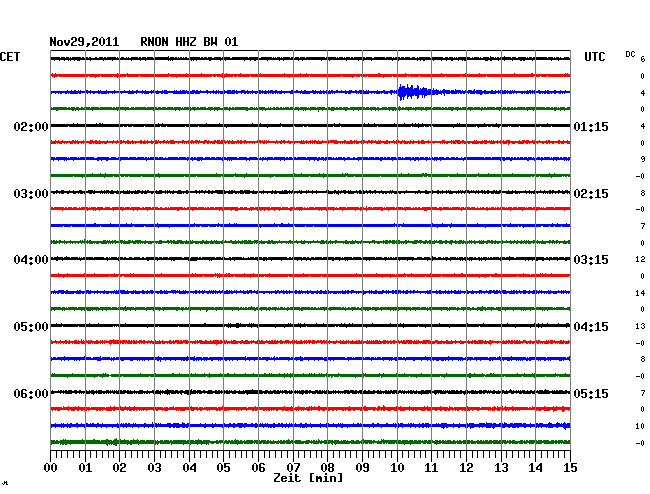Click the 01:15 UTC time label

pyautogui.click(x=591, y=126)
